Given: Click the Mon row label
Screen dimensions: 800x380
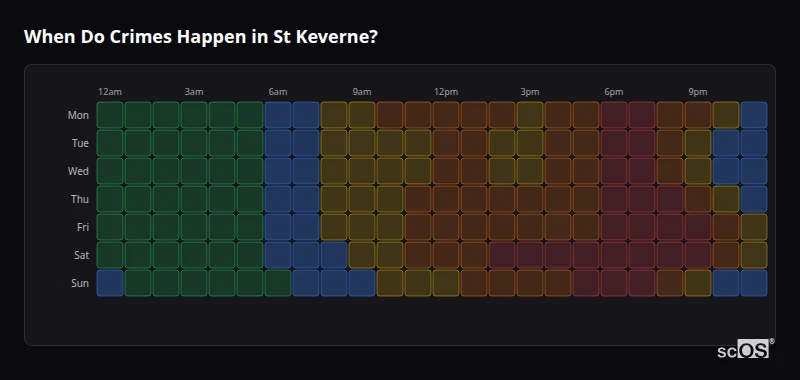Looking at the screenshot, I should coord(78,115).
